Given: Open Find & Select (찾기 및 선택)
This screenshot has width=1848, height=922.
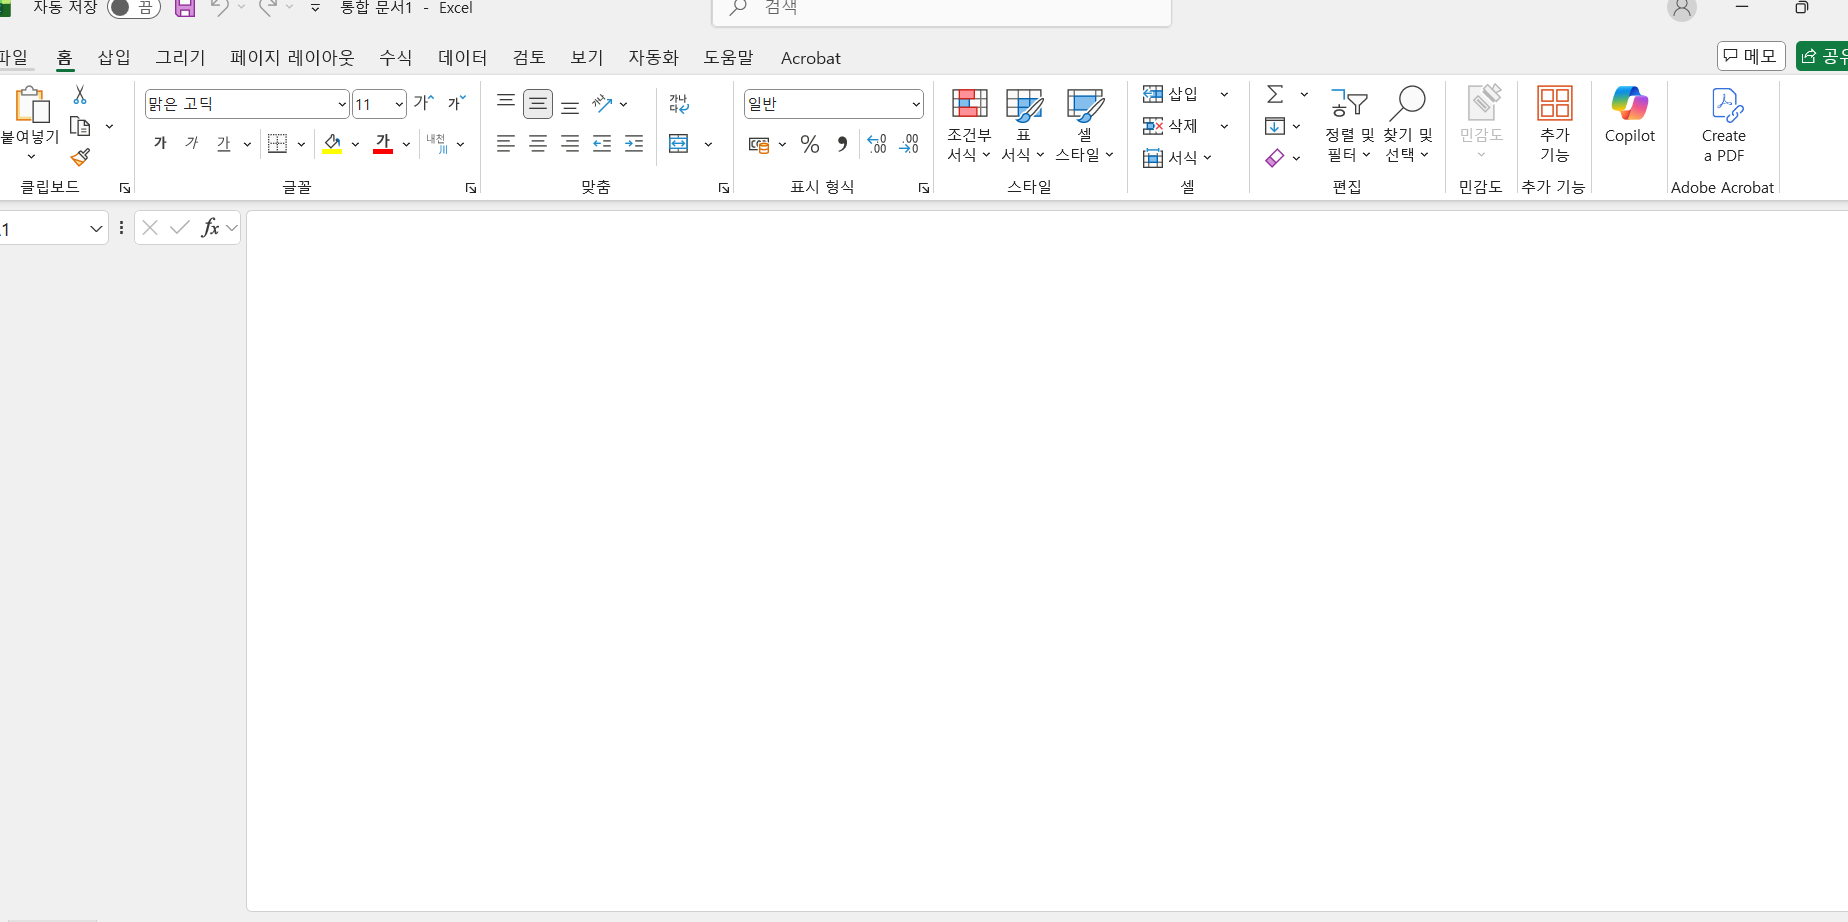Looking at the screenshot, I should pyautogui.click(x=1407, y=125).
